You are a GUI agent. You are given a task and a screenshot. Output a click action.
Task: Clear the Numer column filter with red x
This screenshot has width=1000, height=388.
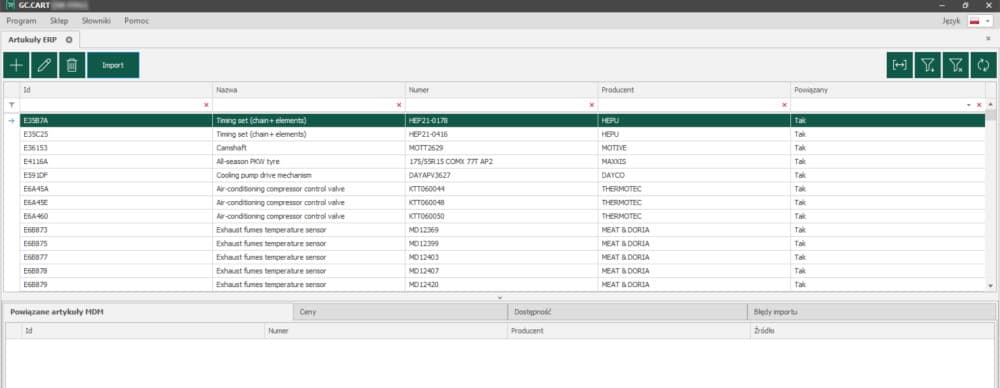click(592, 105)
